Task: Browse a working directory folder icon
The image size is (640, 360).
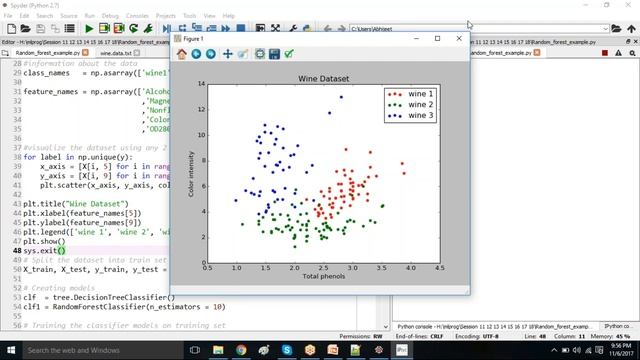Action: tap(616, 29)
